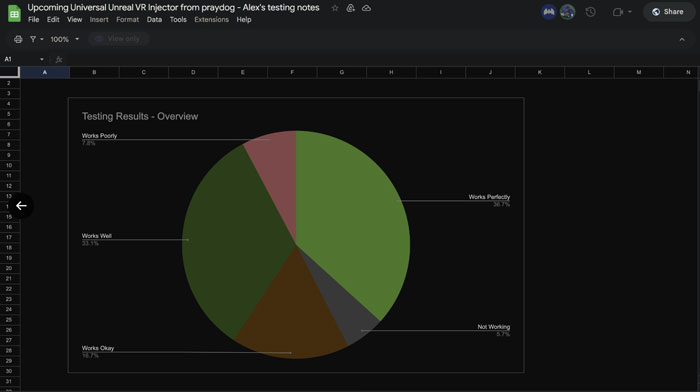Click the move to folder icon
The height and width of the screenshot is (392, 700).
350,8
